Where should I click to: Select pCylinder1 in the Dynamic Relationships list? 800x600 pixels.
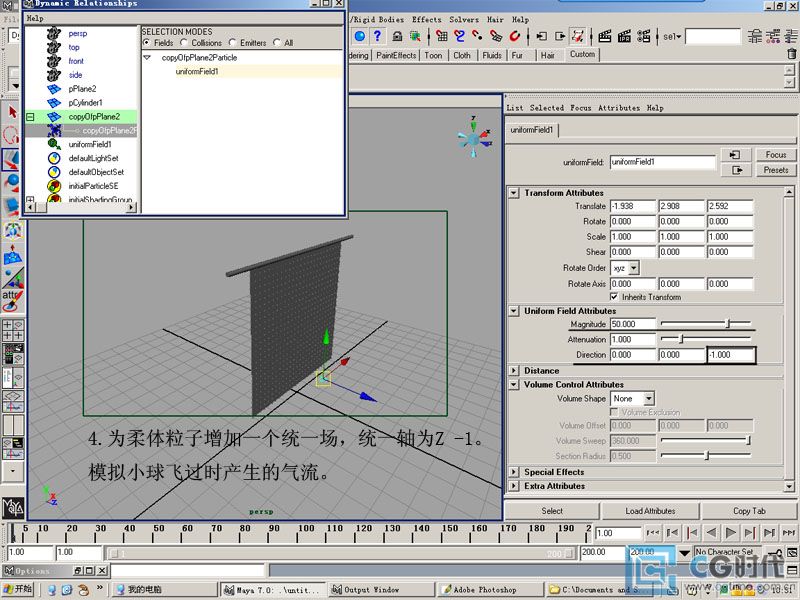point(85,103)
